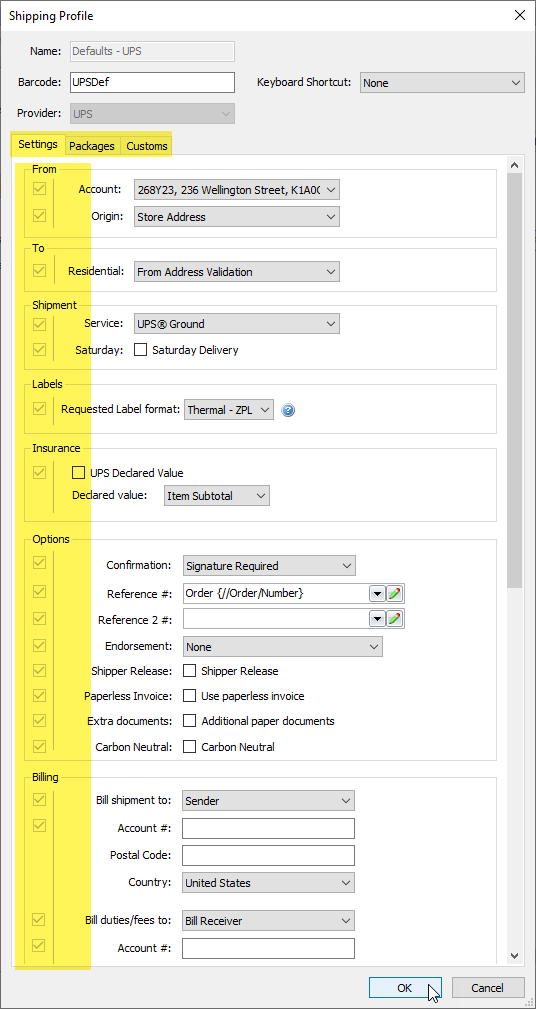This screenshot has width=536, height=1009.
Task: Open the Endorsement dropdown
Action: [x=282, y=647]
